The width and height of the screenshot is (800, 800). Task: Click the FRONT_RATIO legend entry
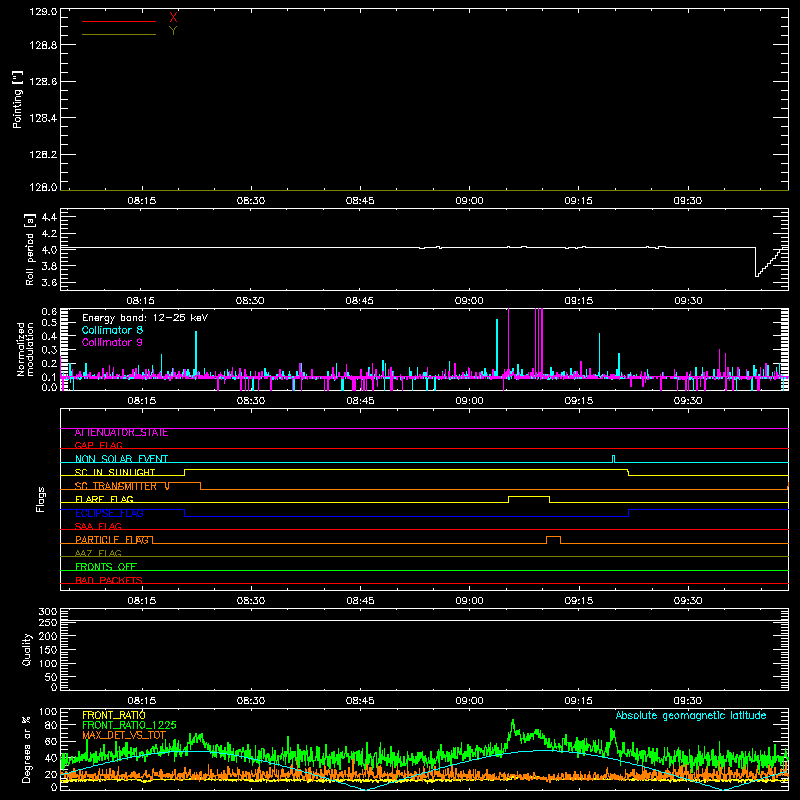(x=114, y=715)
